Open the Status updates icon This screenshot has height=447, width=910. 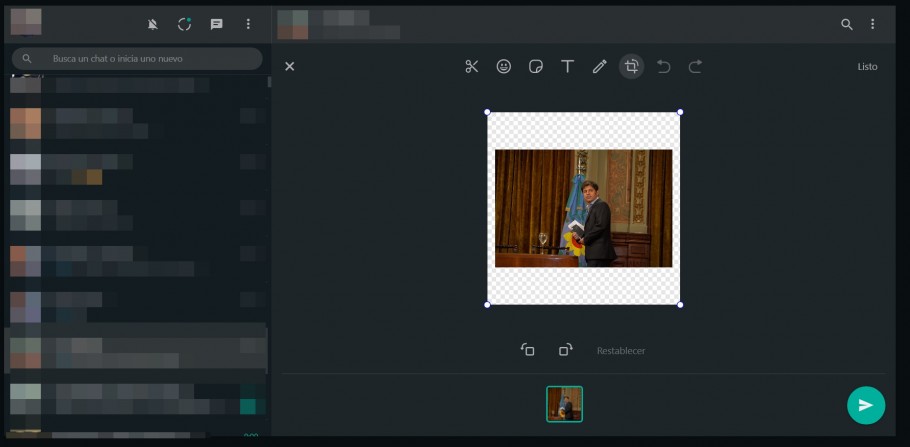click(185, 24)
